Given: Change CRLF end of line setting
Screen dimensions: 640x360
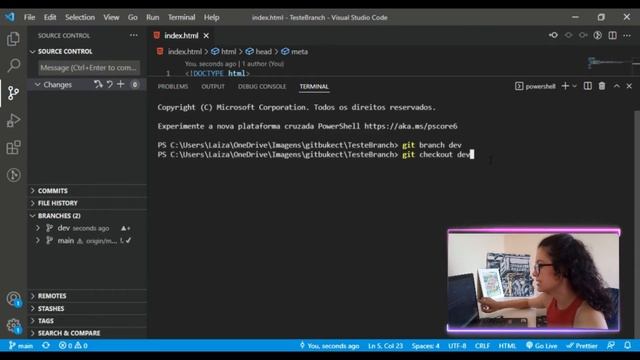Looking at the screenshot, I should click(x=482, y=346).
